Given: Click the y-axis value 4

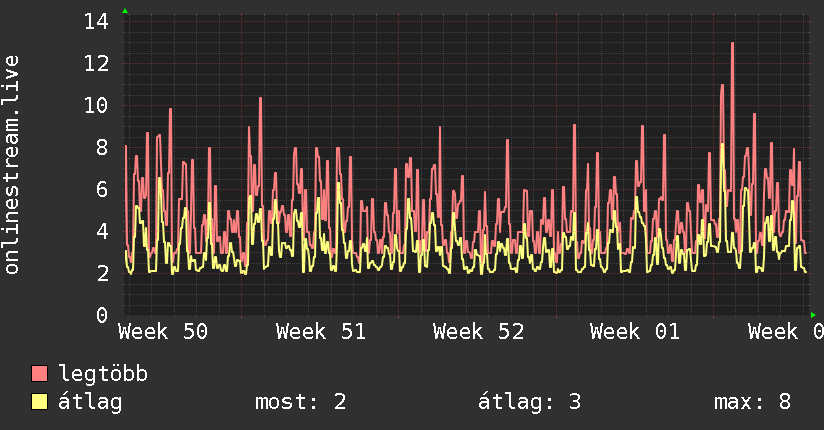Looking at the screenshot, I should tap(102, 231).
